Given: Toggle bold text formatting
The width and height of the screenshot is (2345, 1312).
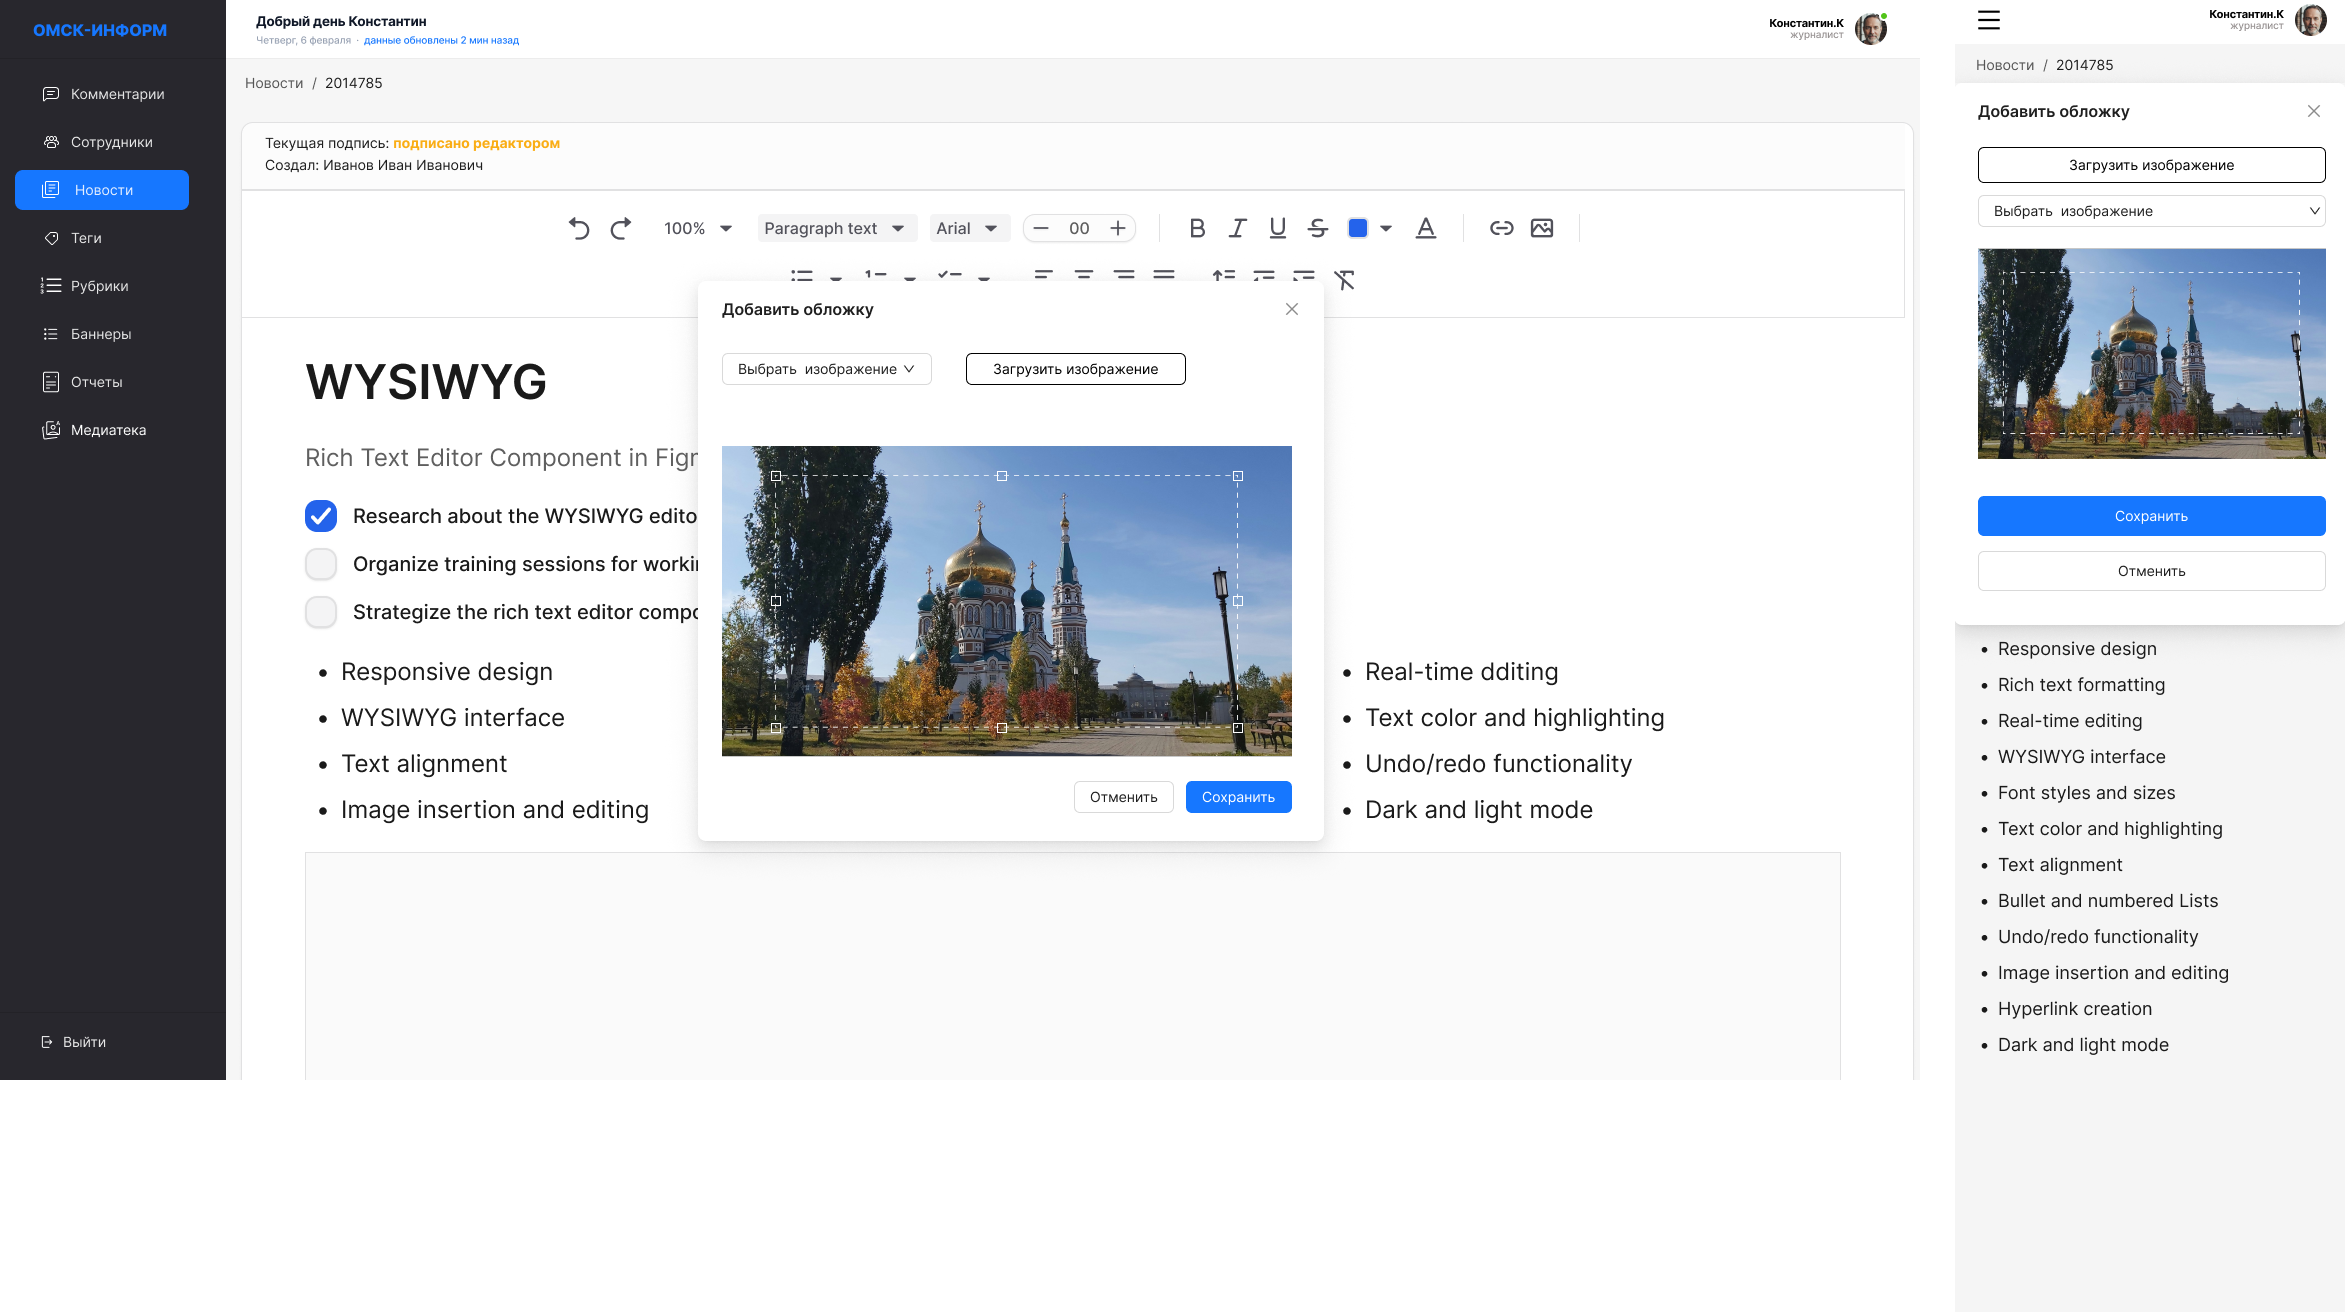Looking at the screenshot, I should coord(1197,228).
